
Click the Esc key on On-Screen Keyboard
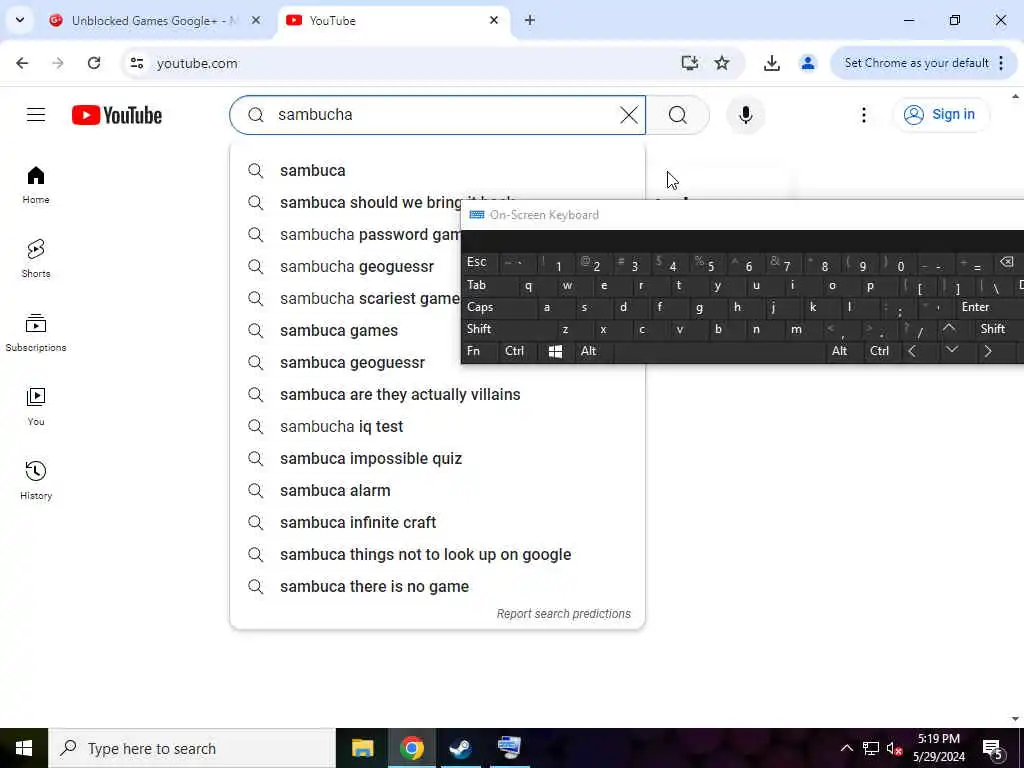tap(480, 263)
